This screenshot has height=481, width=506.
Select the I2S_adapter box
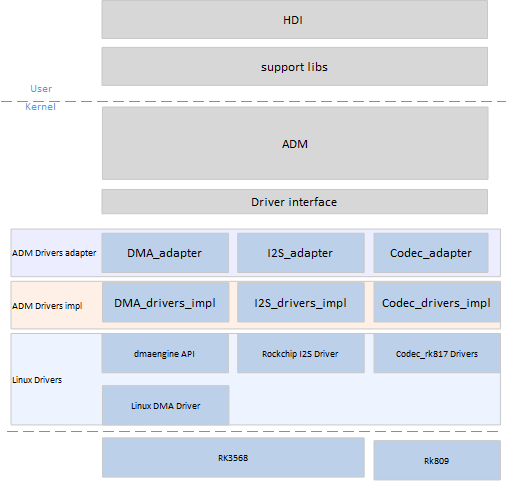point(301,253)
